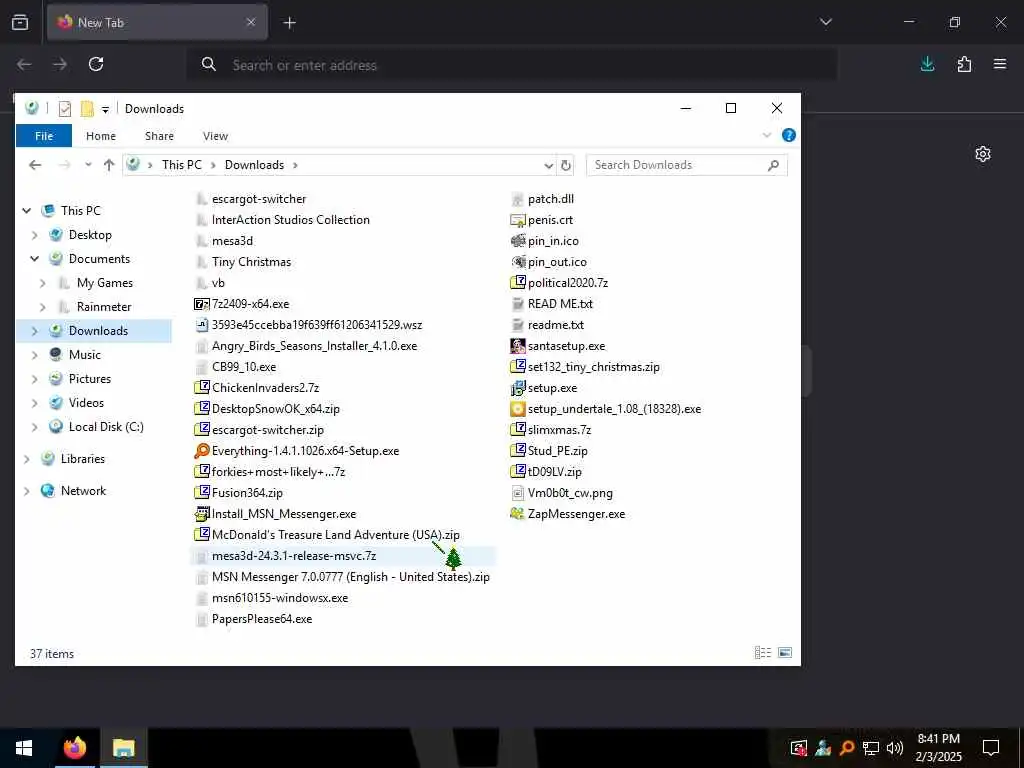Click the political2020.7z archive icon
The height and width of the screenshot is (768, 1024).
[518, 283]
